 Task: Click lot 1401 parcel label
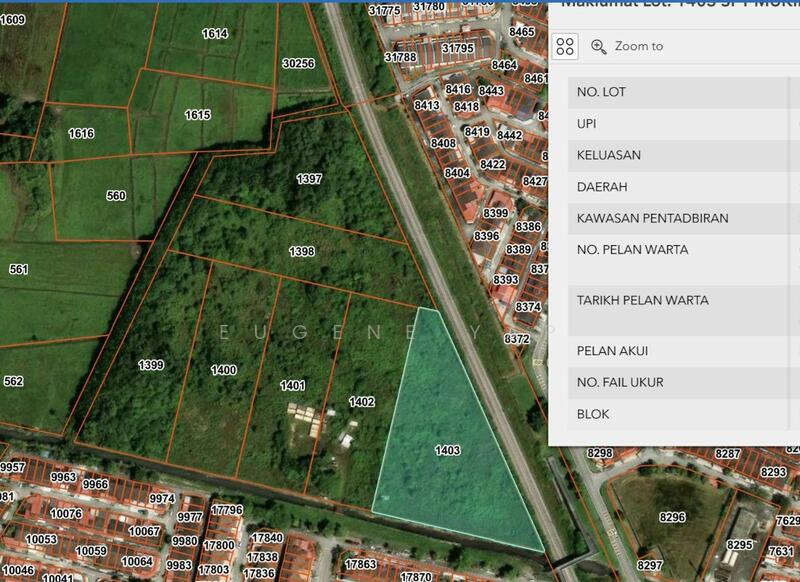pyautogui.click(x=293, y=385)
